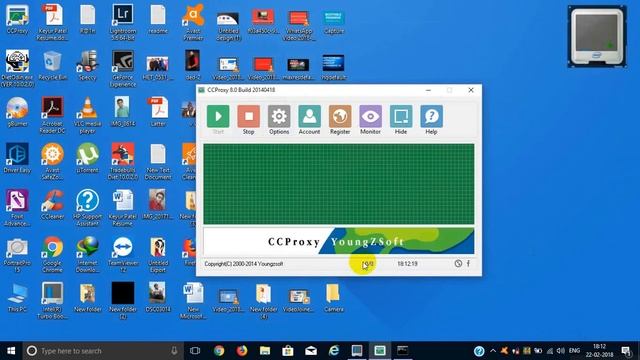The width and height of the screenshot is (640, 360).
Task: Click the clock icon in CCProxy status bar
Action: click(458, 264)
